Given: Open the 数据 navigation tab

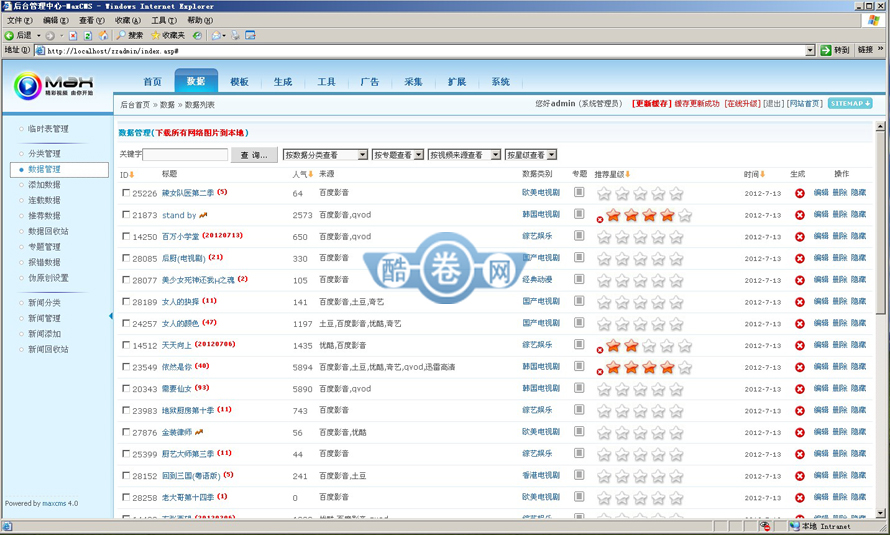Looking at the screenshot, I should tap(196, 81).
